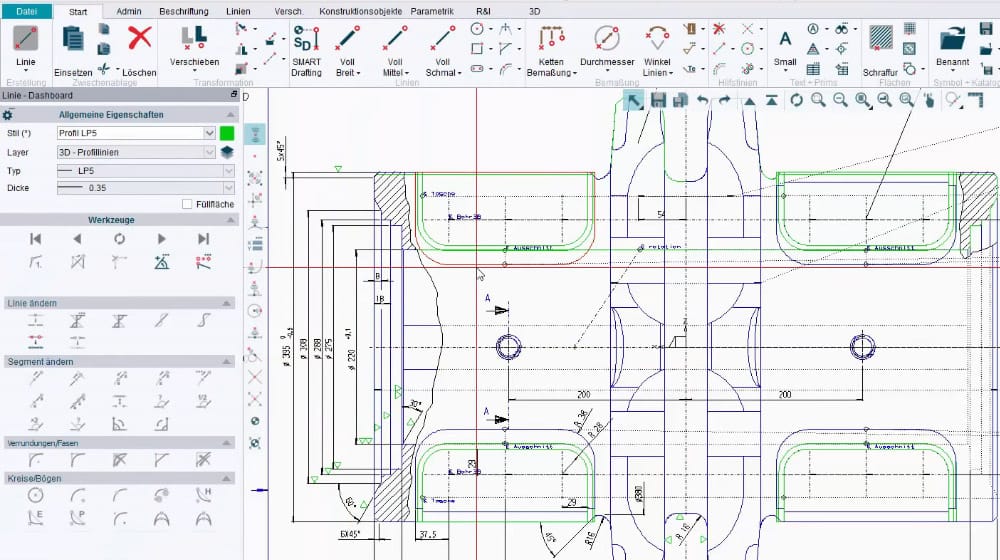Screen dimensions: 1000x560
Task: Click the green style color swatch
Action: coord(227,133)
